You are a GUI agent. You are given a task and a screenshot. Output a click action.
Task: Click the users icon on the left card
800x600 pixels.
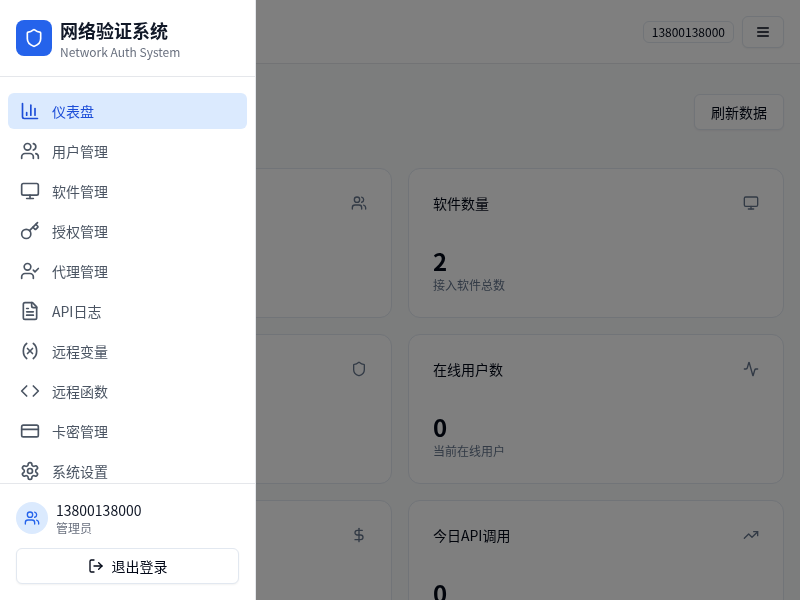click(x=359, y=203)
